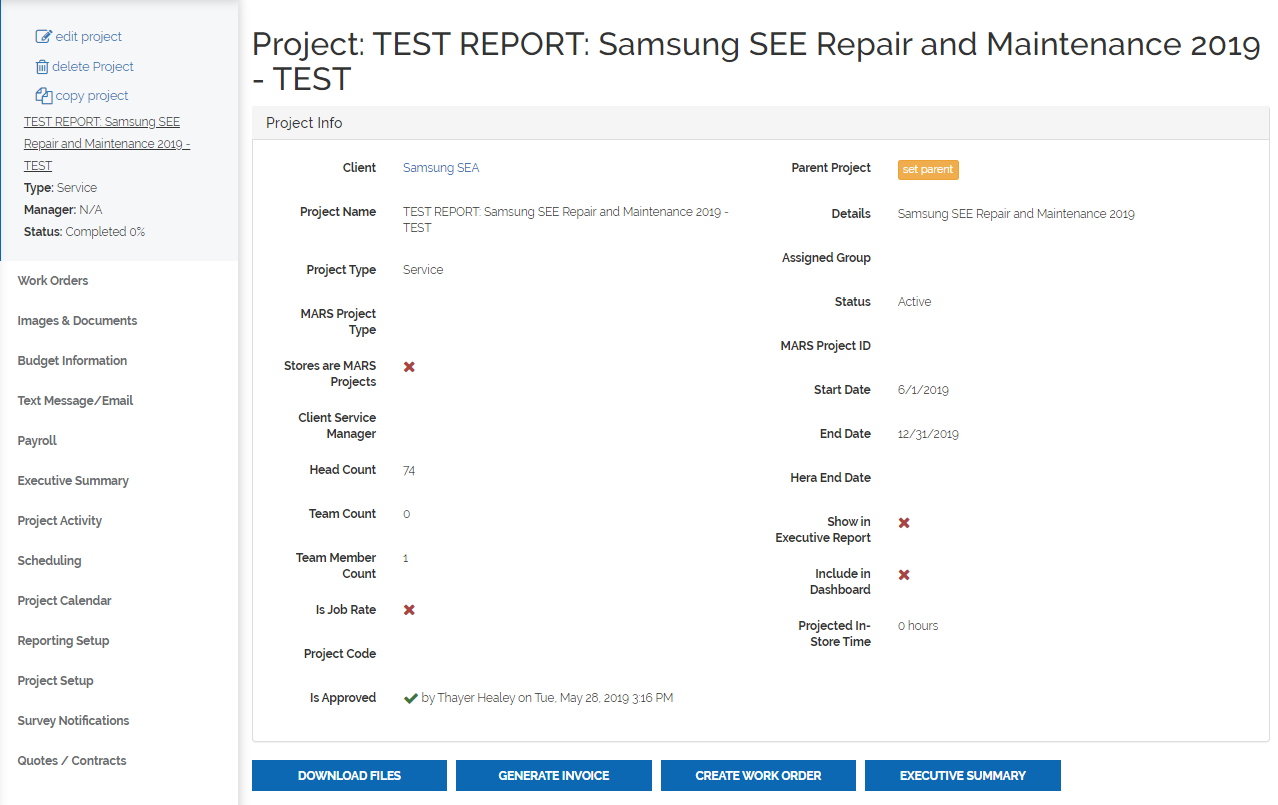Open Executive Summary from the sidebar menu
This screenshot has height=805, width=1278.
click(73, 481)
